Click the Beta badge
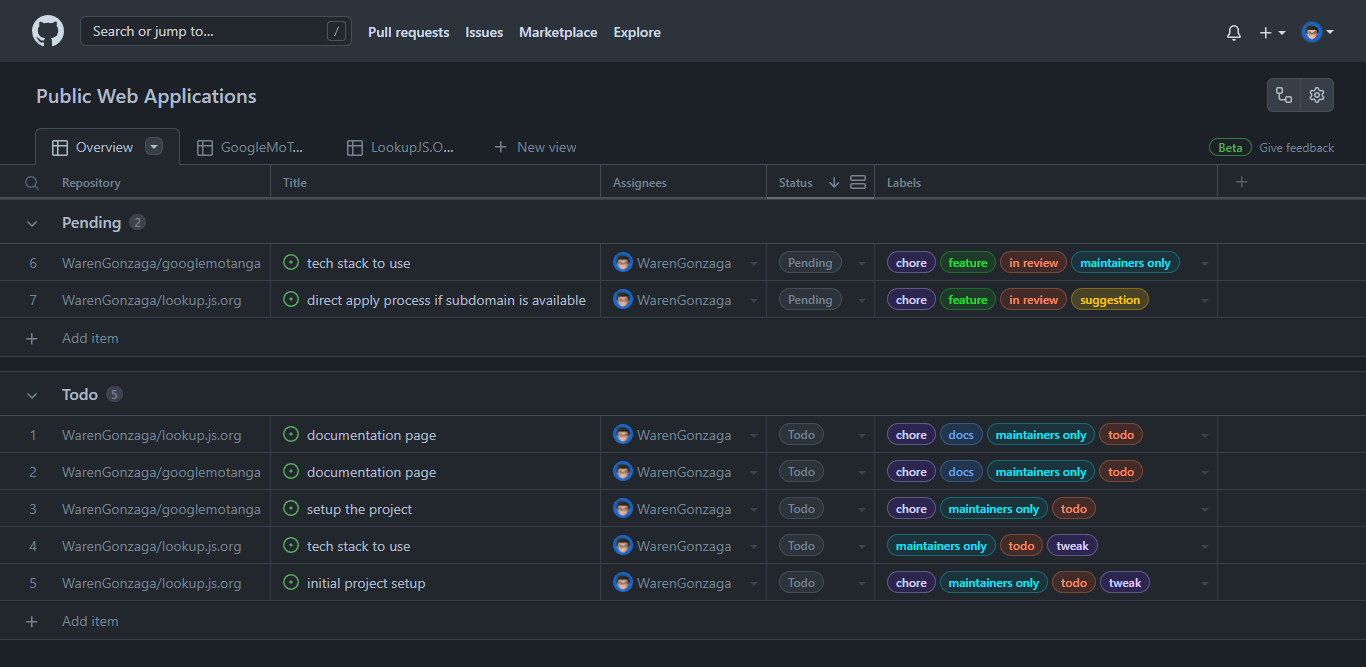 1230,148
